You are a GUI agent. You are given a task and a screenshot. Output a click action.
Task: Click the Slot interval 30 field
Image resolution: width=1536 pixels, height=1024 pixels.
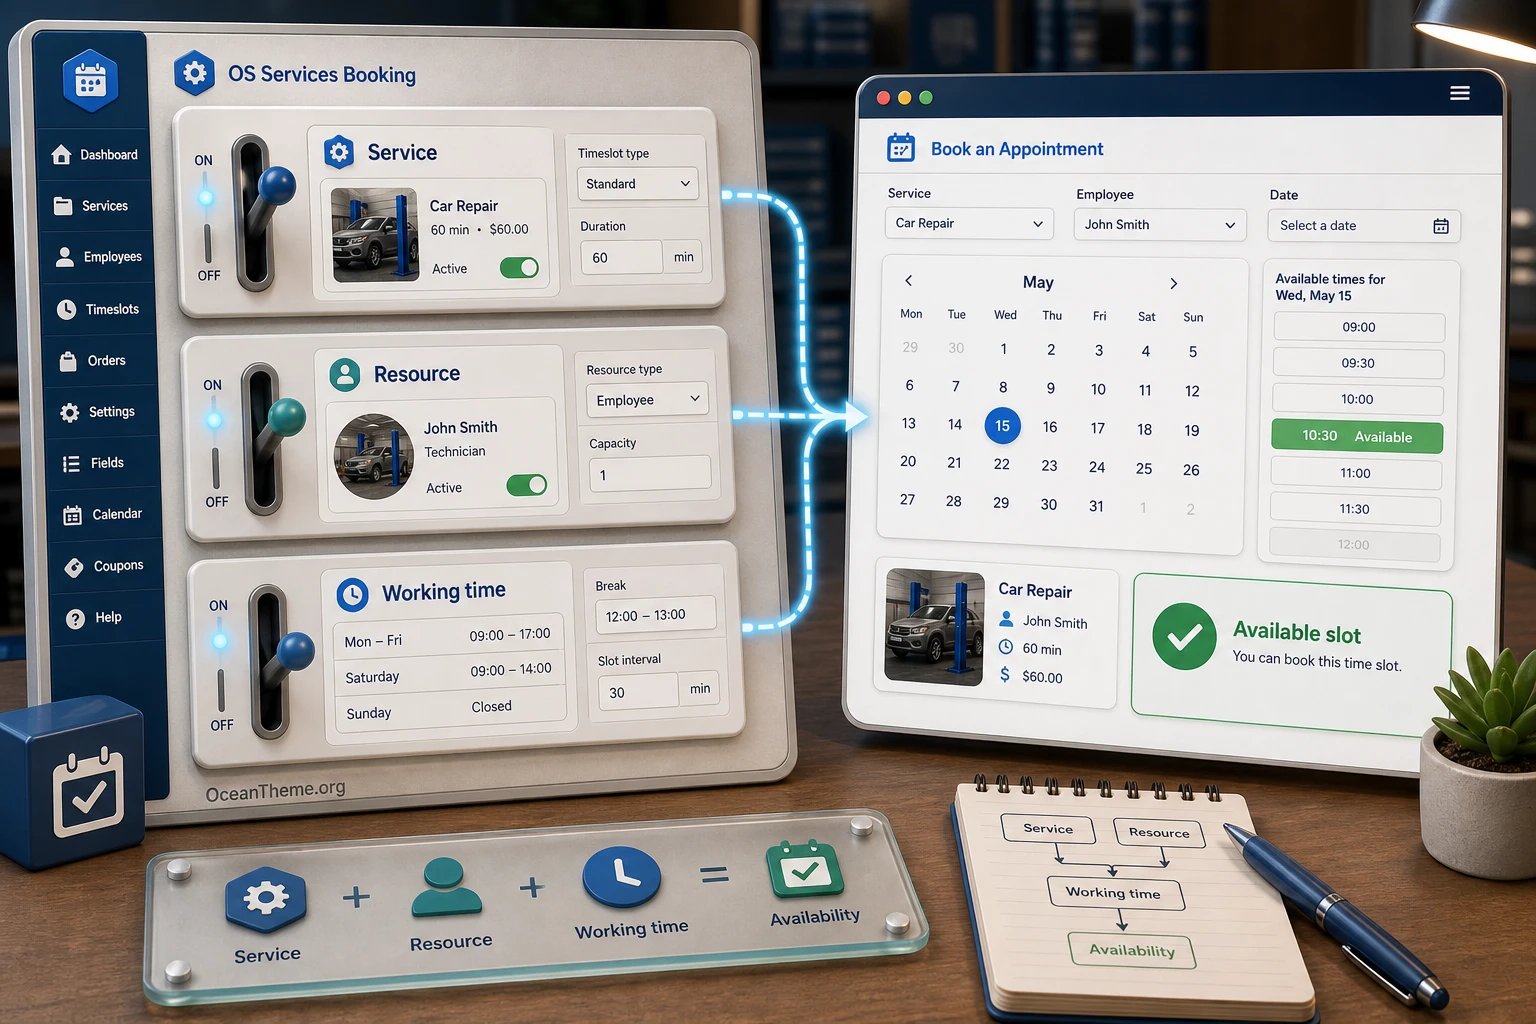pyautogui.click(x=638, y=691)
